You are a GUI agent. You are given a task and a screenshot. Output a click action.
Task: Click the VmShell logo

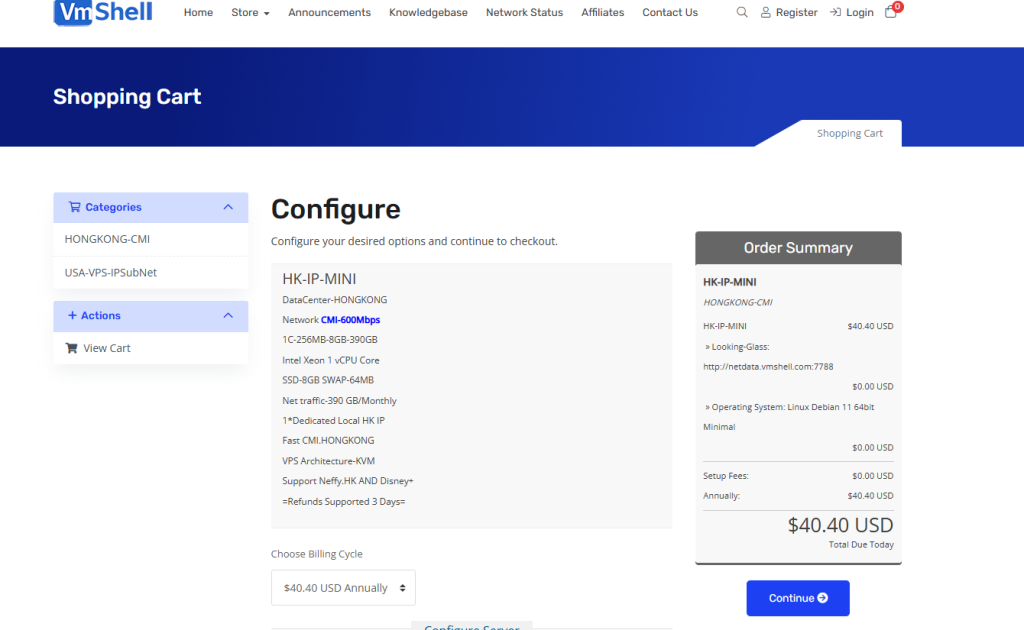click(103, 13)
